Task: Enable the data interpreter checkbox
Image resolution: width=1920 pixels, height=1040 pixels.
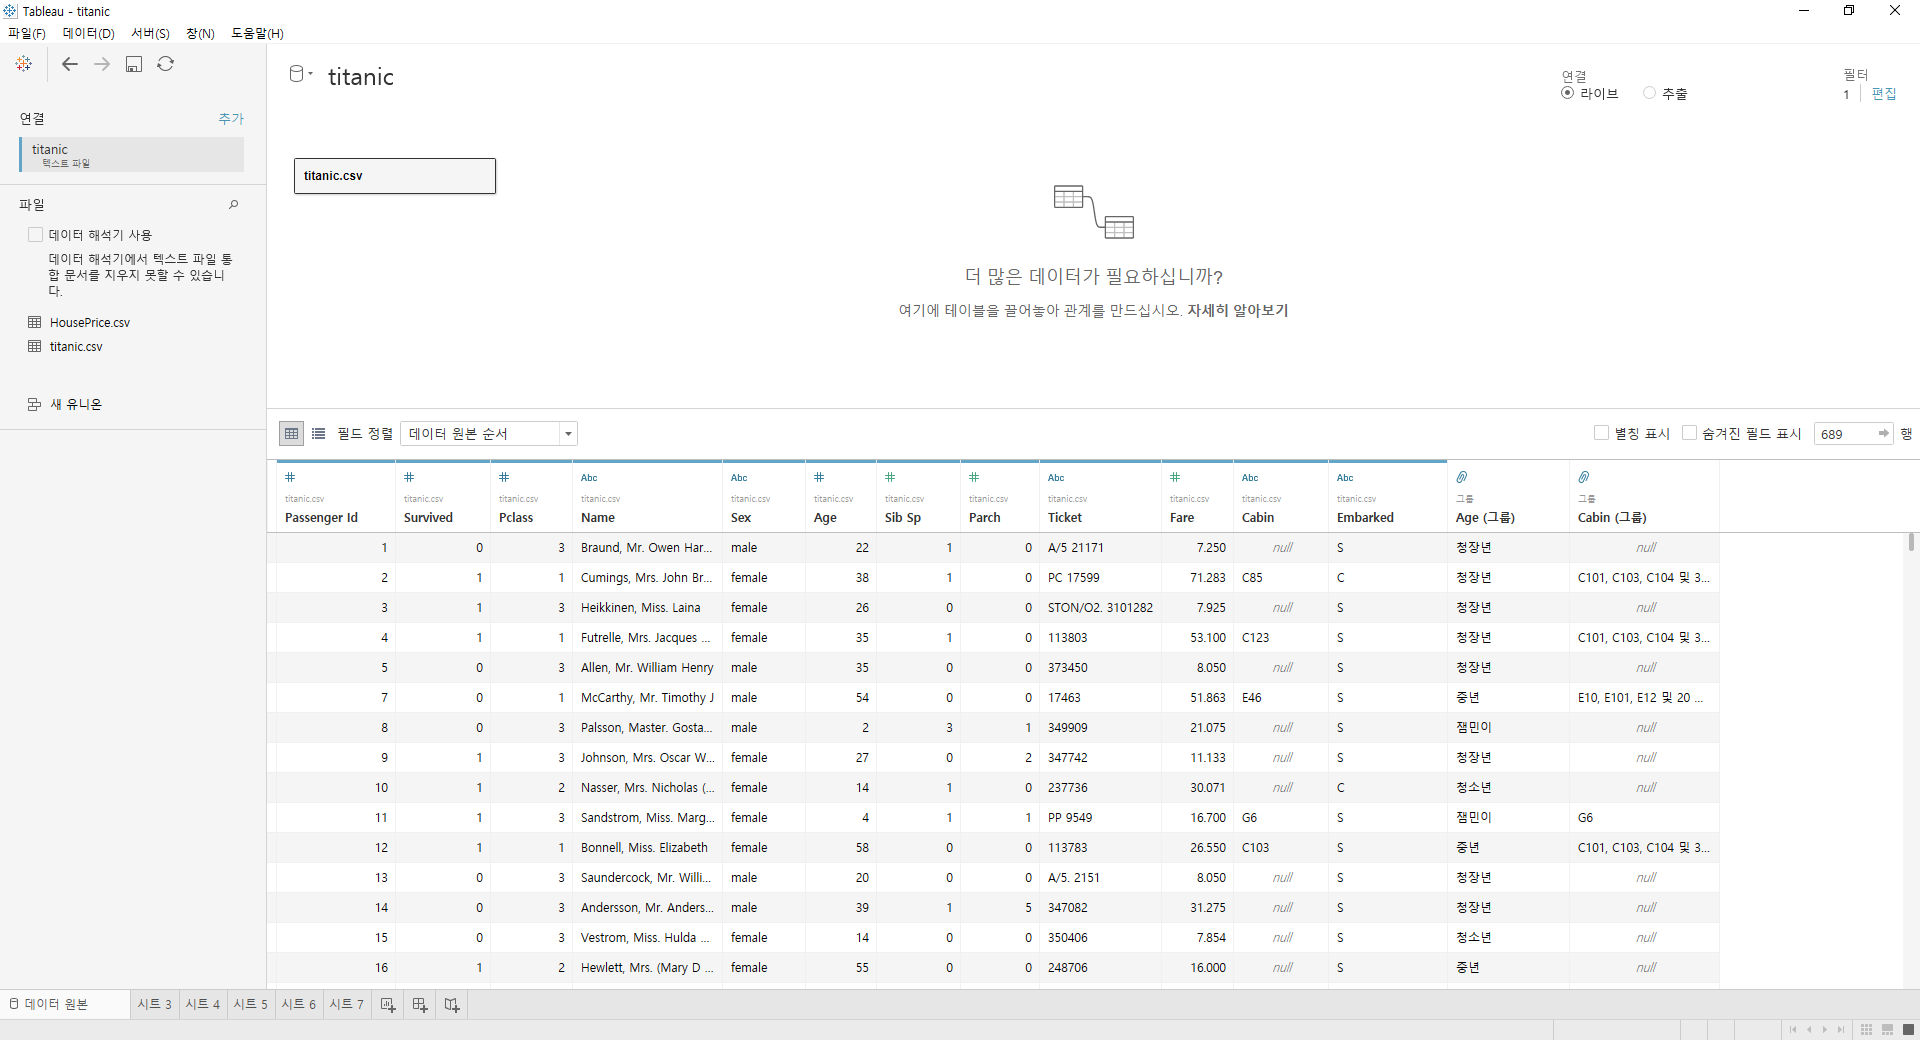Action: point(36,235)
